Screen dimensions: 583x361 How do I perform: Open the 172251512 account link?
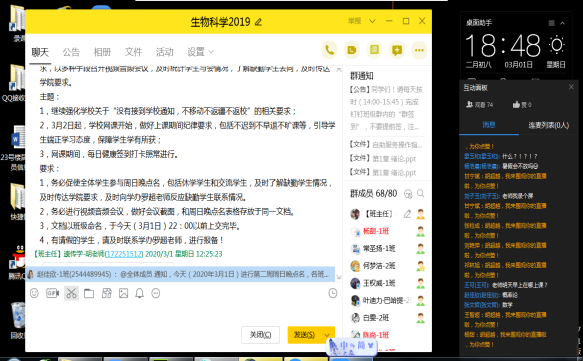(124, 254)
